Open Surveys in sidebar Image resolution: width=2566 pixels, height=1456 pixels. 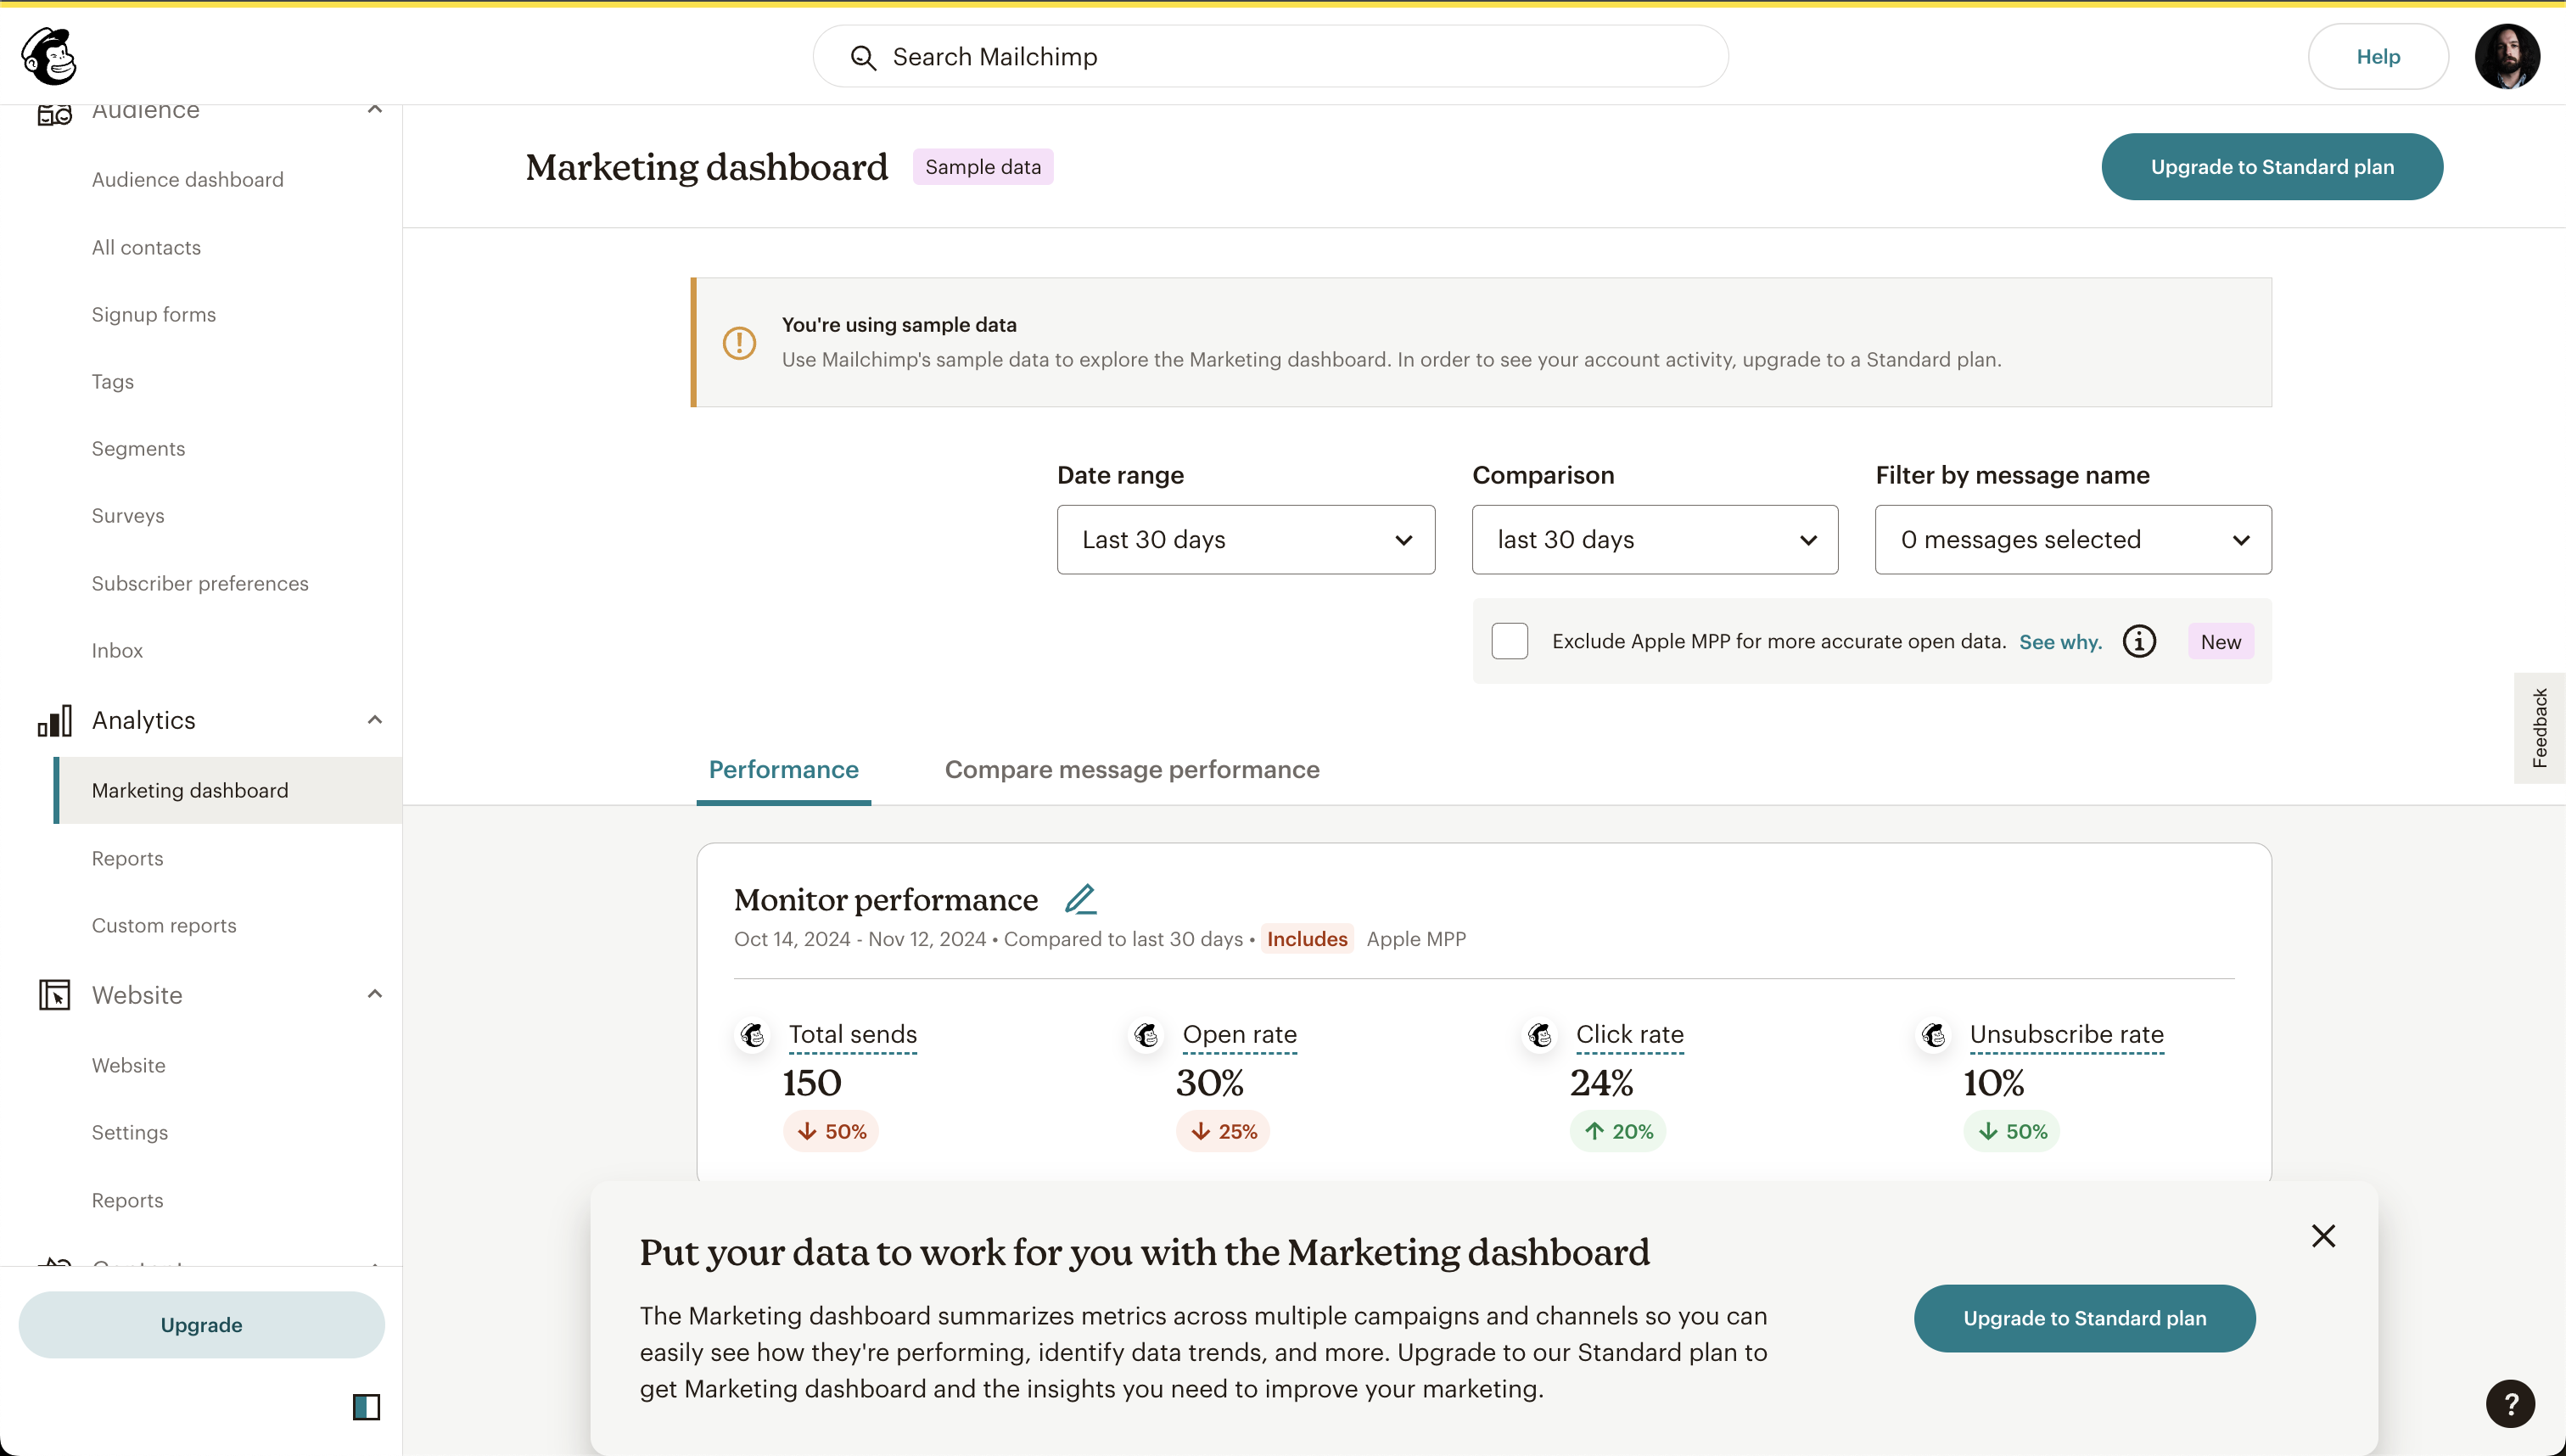coord(128,516)
